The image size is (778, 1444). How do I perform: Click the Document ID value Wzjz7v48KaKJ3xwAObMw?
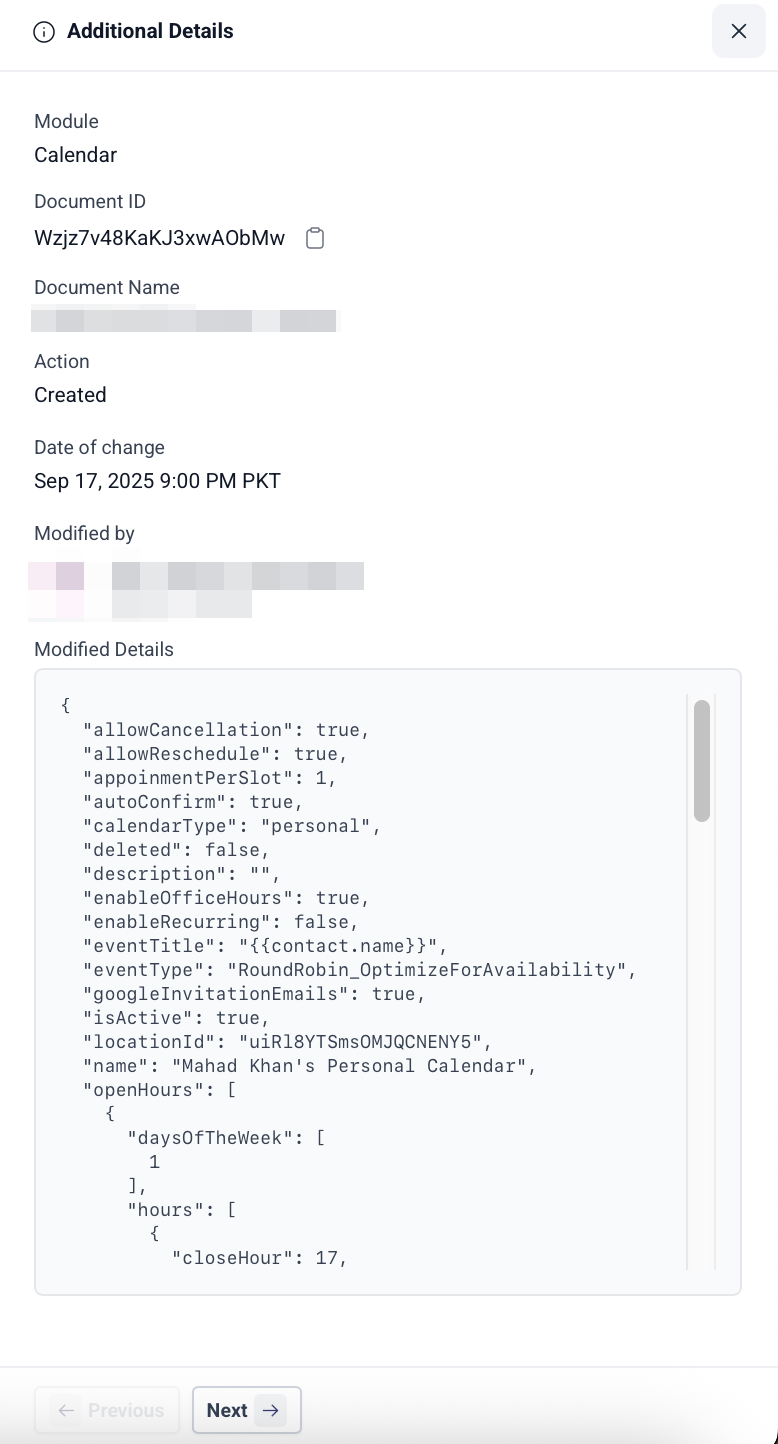pyautogui.click(x=159, y=238)
